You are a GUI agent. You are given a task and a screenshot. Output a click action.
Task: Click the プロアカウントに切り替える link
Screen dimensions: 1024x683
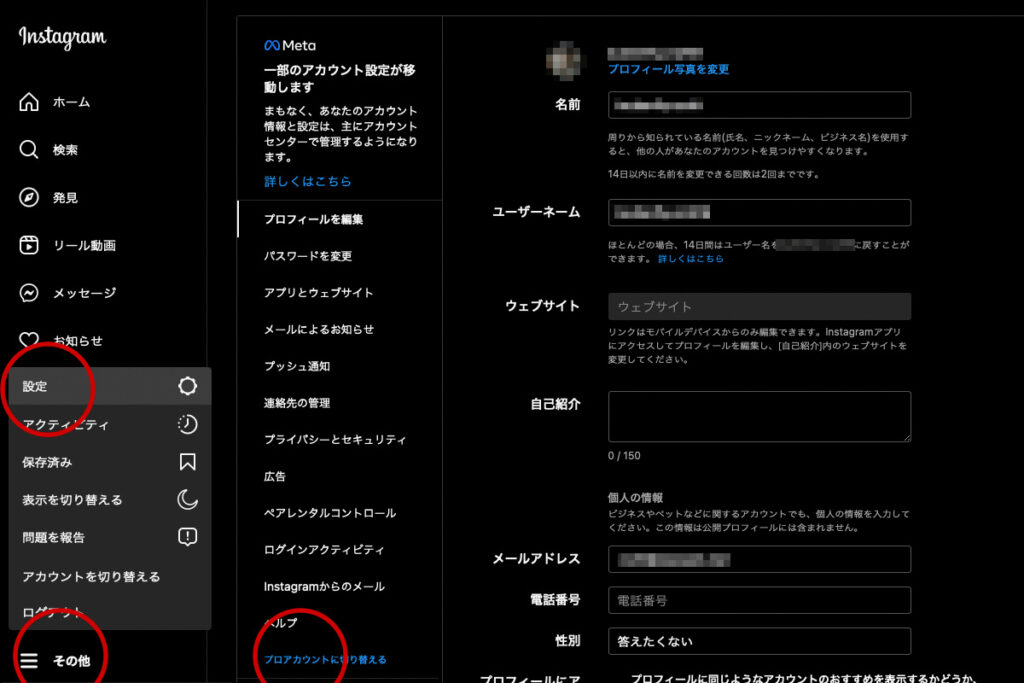click(325, 659)
